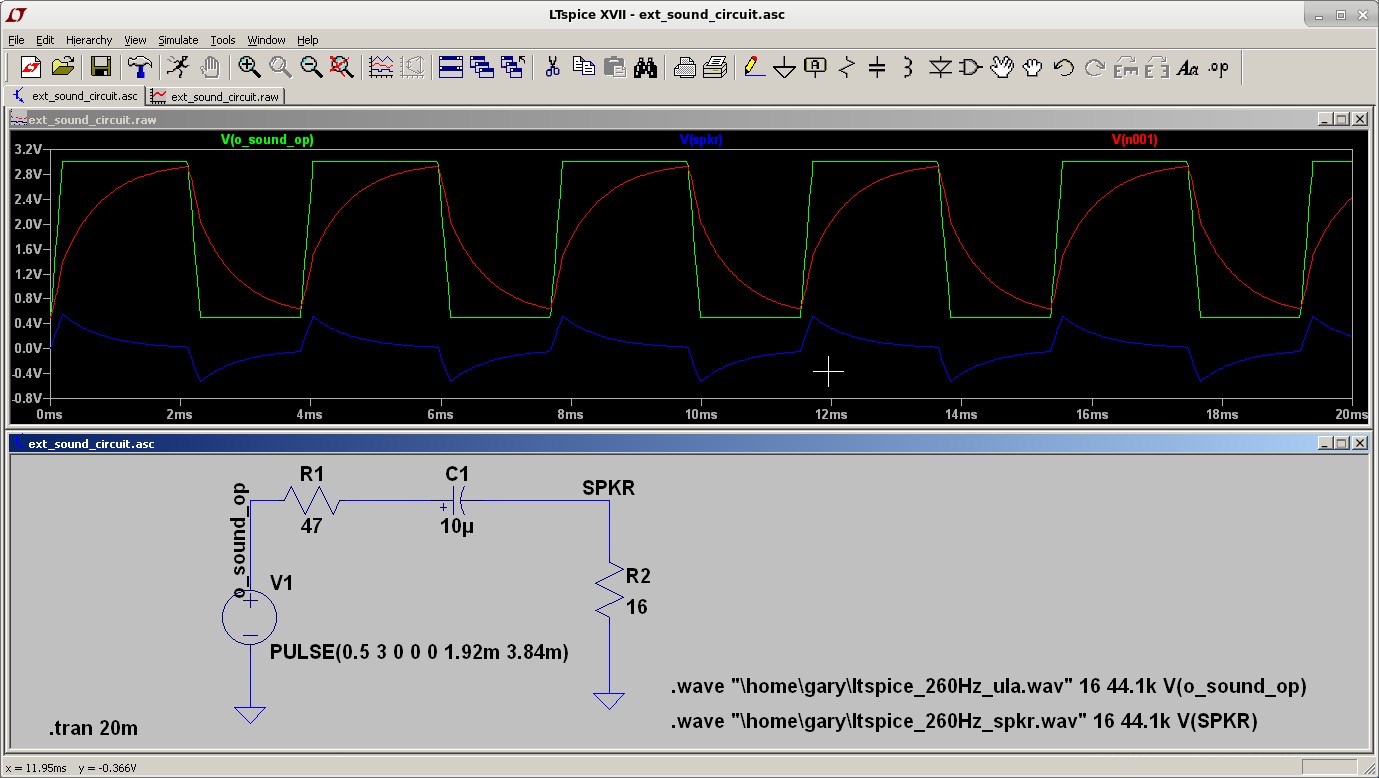The image size is (1379, 778).
Task: Click the 10ms time axis label
Action: click(x=700, y=415)
